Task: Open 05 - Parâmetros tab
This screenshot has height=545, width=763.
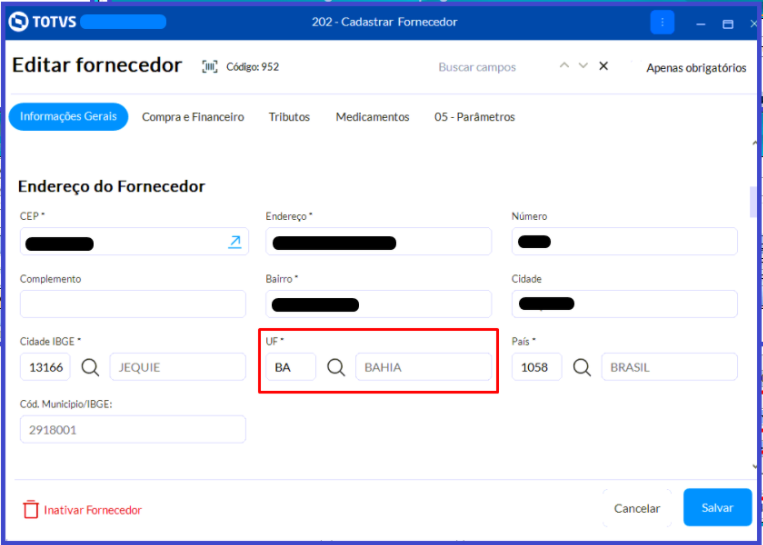Action: [474, 117]
